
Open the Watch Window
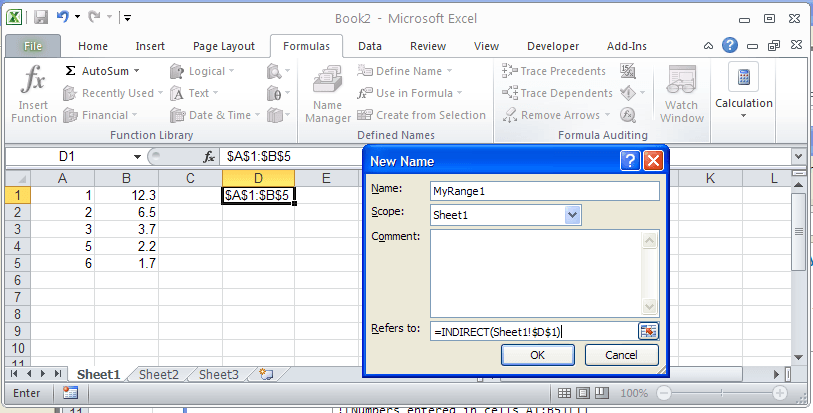pyautogui.click(x=681, y=94)
